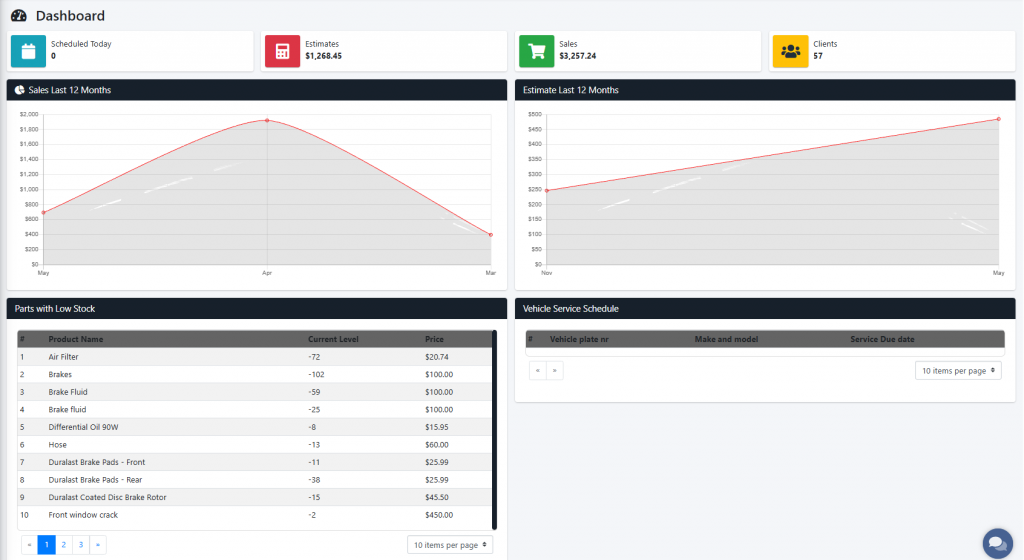1024x560 pixels.
Task: Open items per page dropdown in Parts table
Action: click(451, 545)
